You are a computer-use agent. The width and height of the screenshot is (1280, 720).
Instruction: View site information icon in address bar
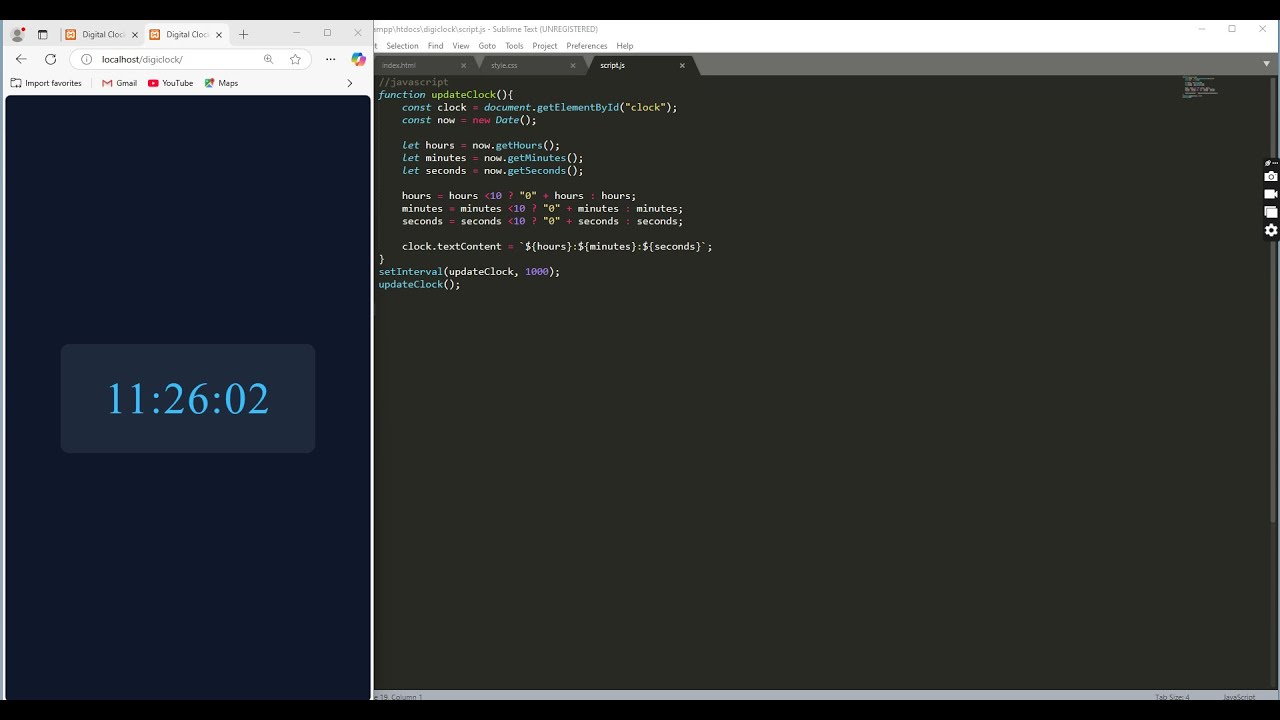(x=86, y=59)
